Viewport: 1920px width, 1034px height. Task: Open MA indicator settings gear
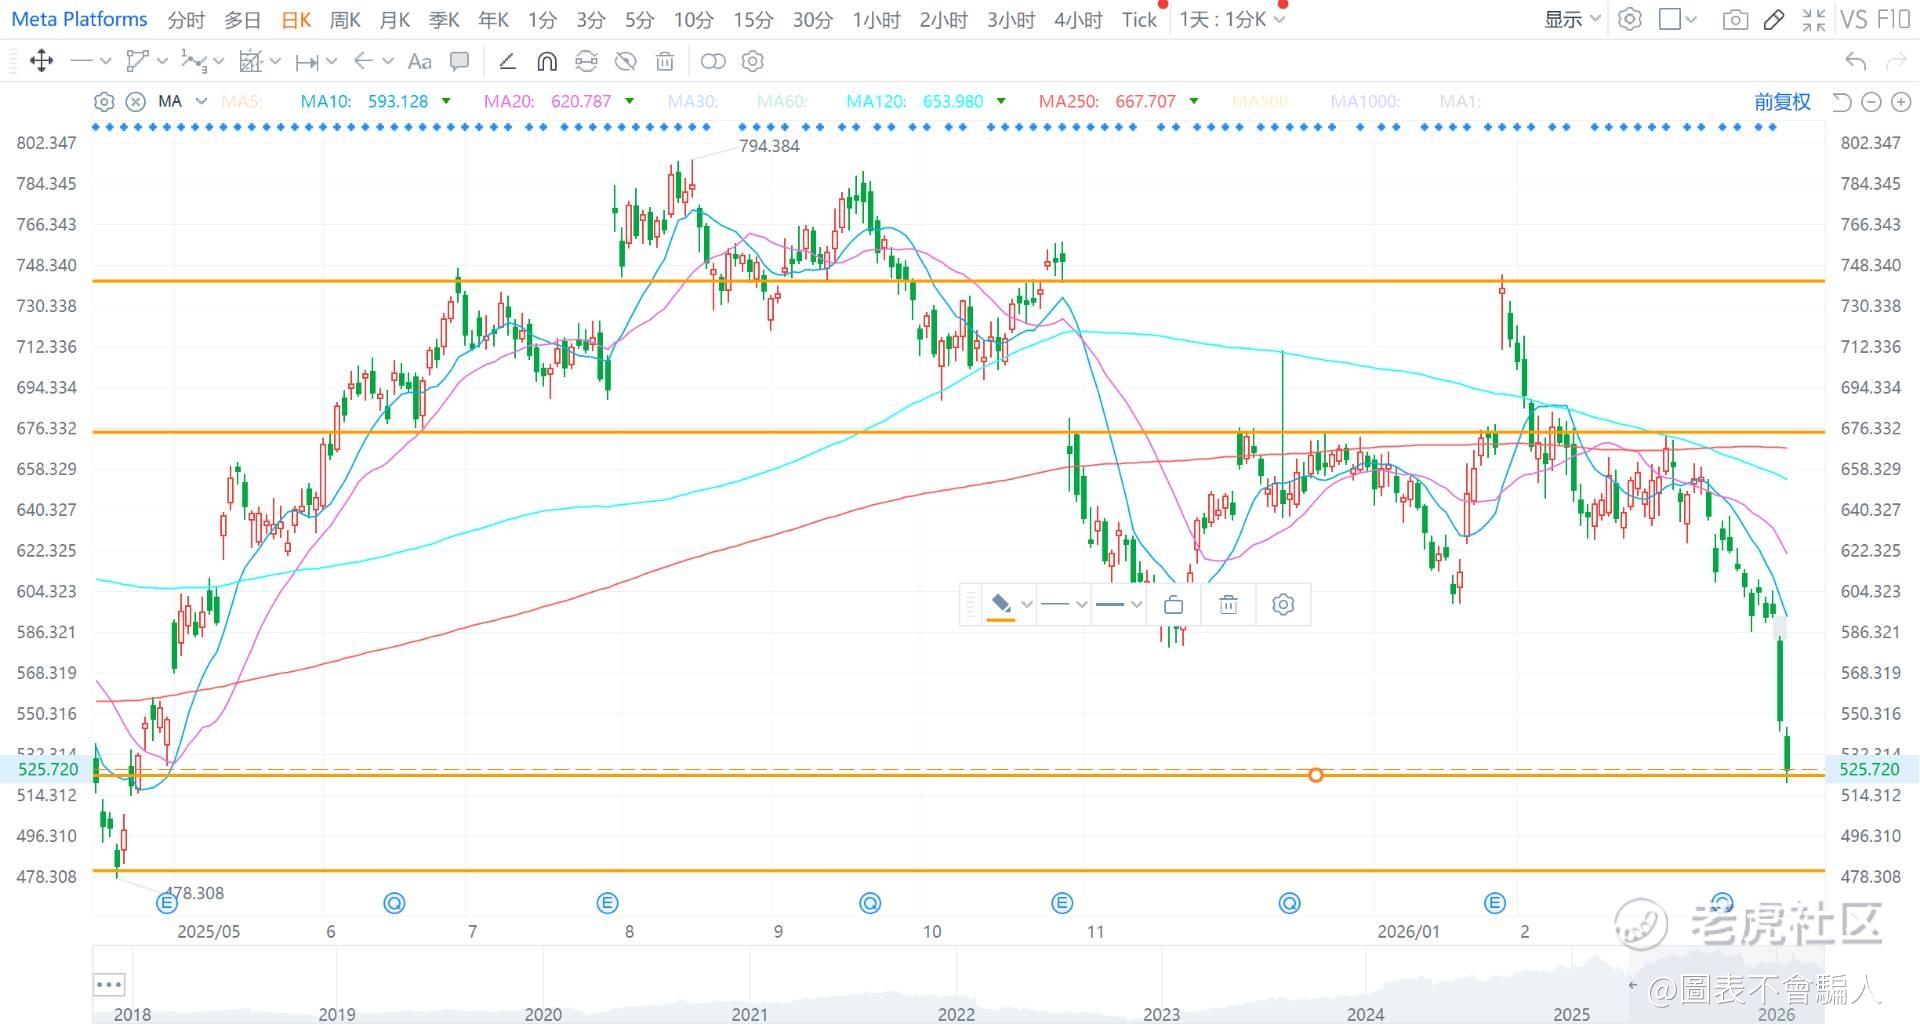pyautogui.click(x=104, y=101)
